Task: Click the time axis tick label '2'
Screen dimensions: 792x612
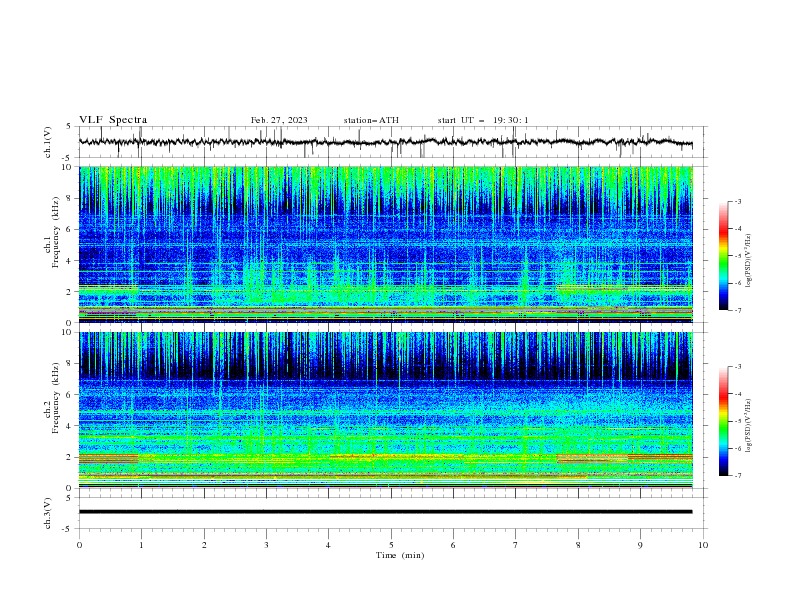Action: pos(204,545)
